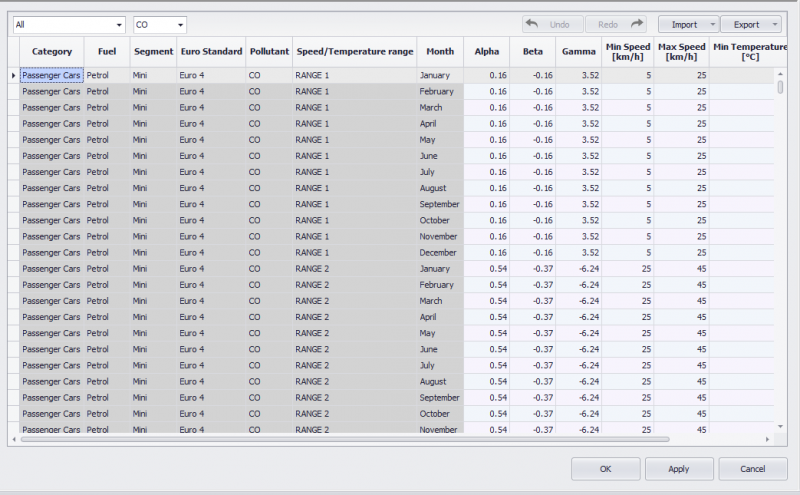Select Gamma -6.24 in RANGE 2 March row
Screen dimensions: 800x495
[x=579, y=301]
